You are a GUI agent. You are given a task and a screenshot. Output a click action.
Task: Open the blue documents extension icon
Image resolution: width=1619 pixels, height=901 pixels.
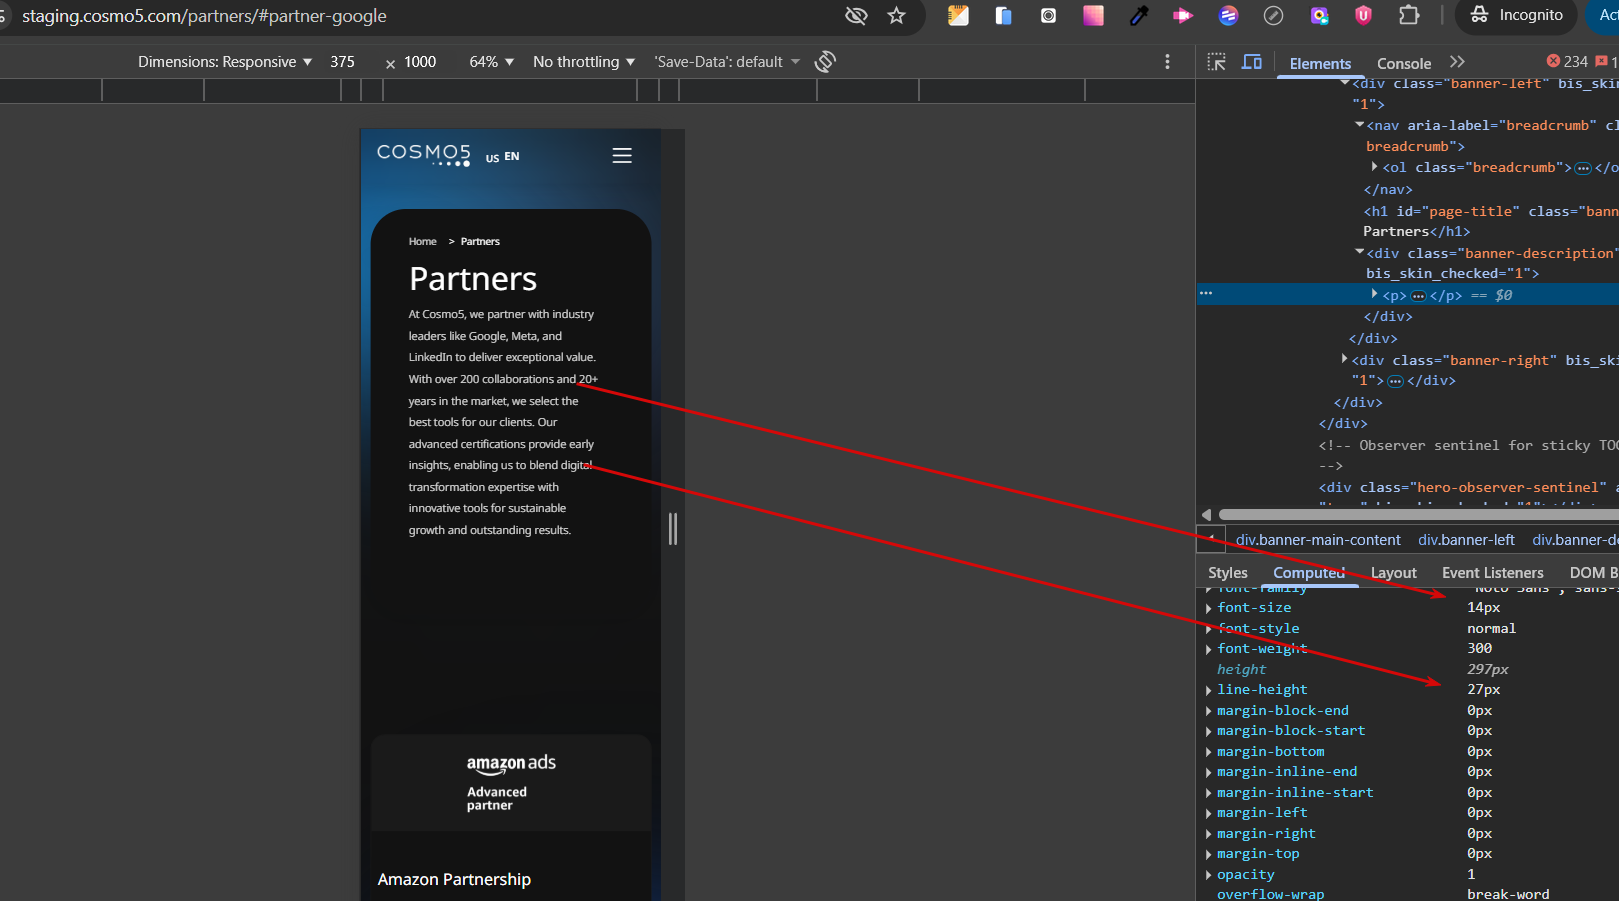point(1003,15)
